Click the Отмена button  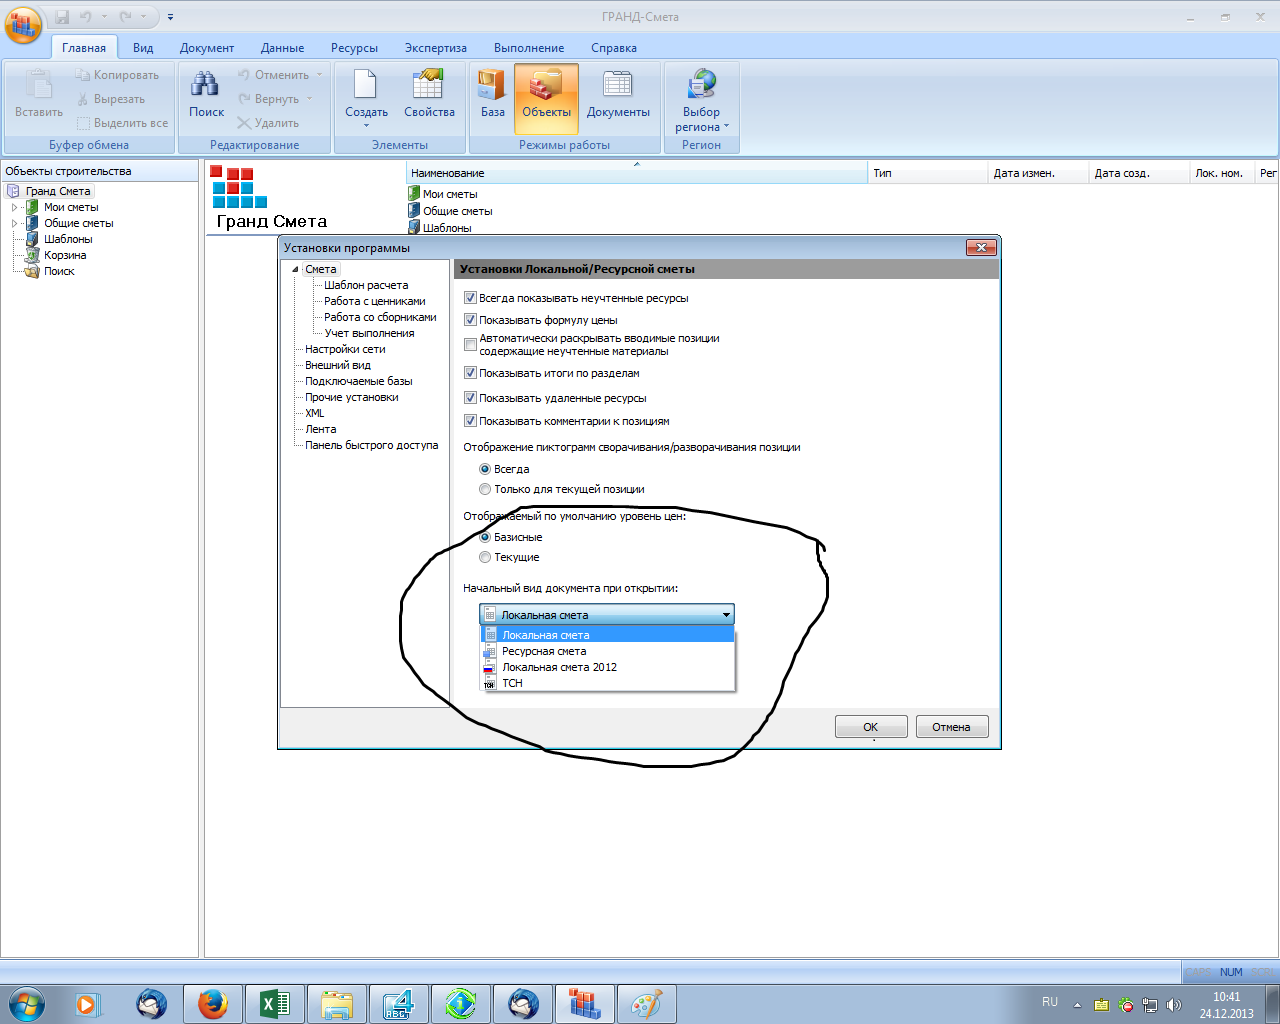coord(951,727)
